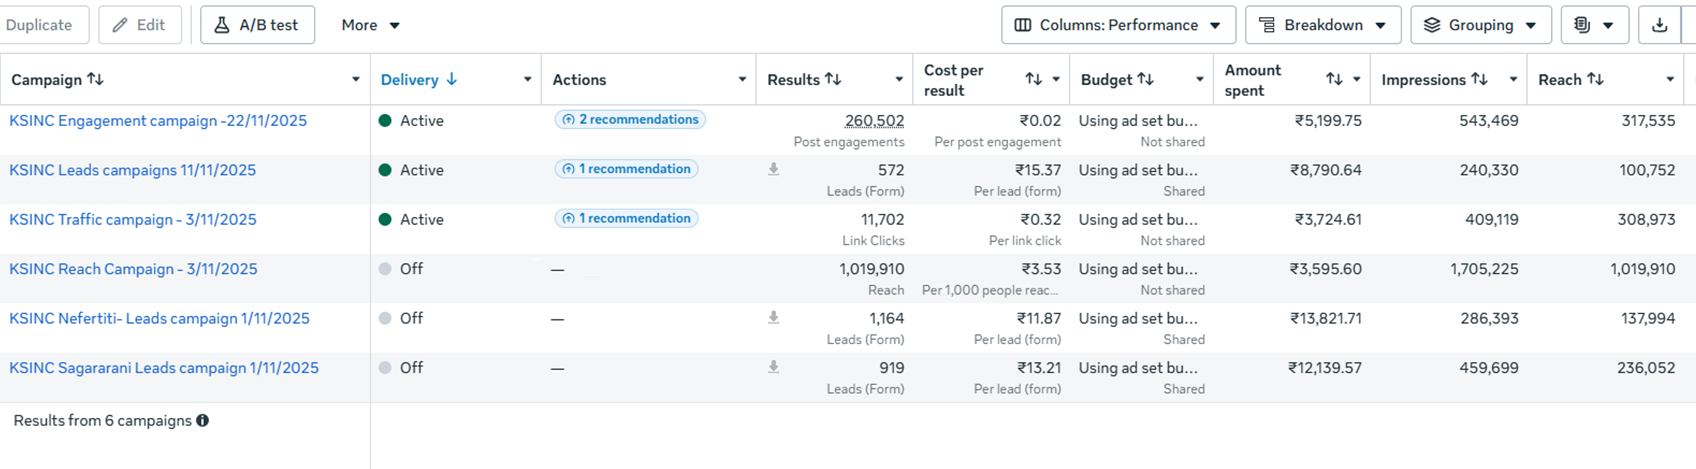The width and height of the screenshot is (1696, 469).
Task: Open Cost per result column options arrow
Action: coord(1056,80)
